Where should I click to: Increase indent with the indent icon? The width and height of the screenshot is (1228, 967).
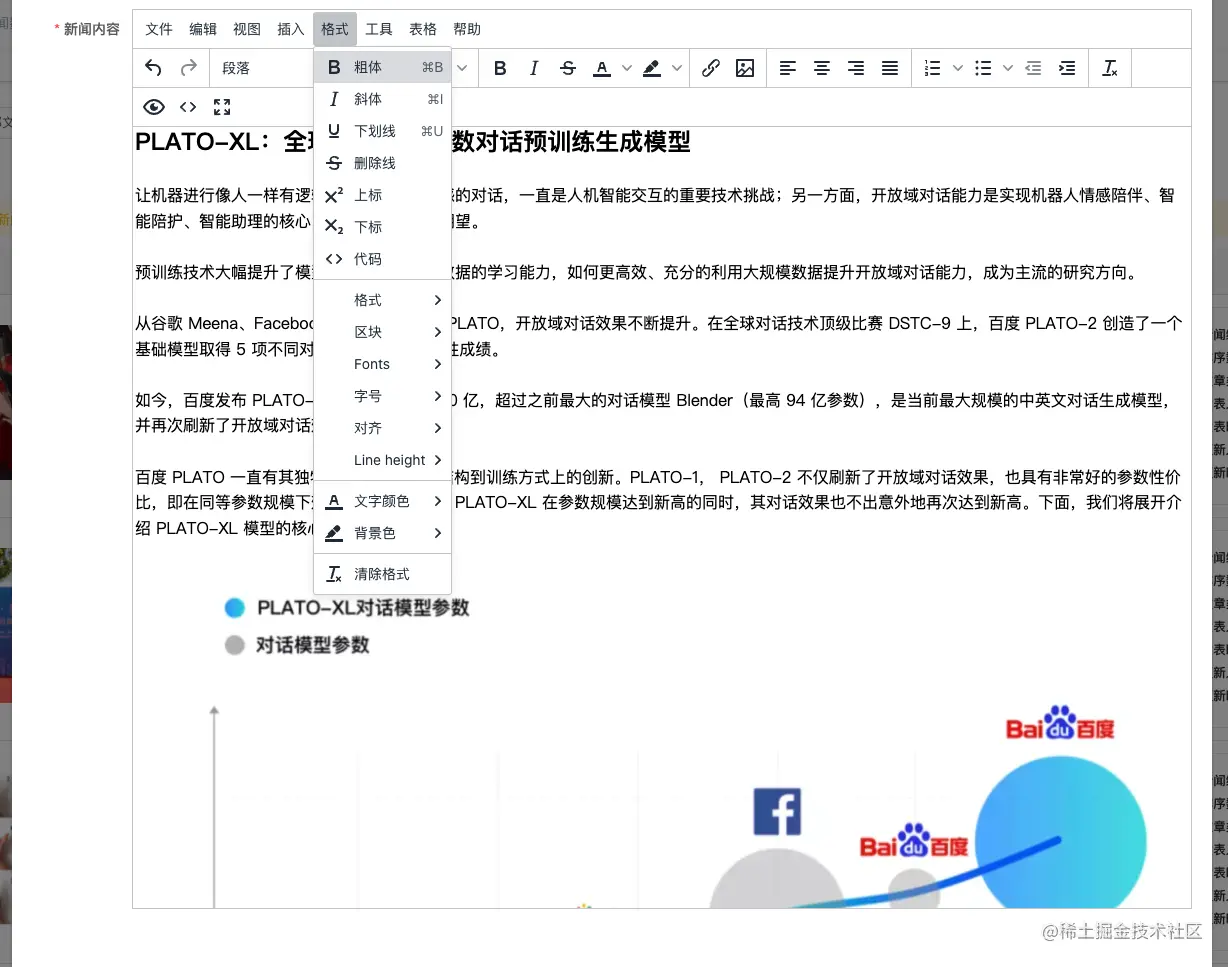click(x=1067, y=68)
